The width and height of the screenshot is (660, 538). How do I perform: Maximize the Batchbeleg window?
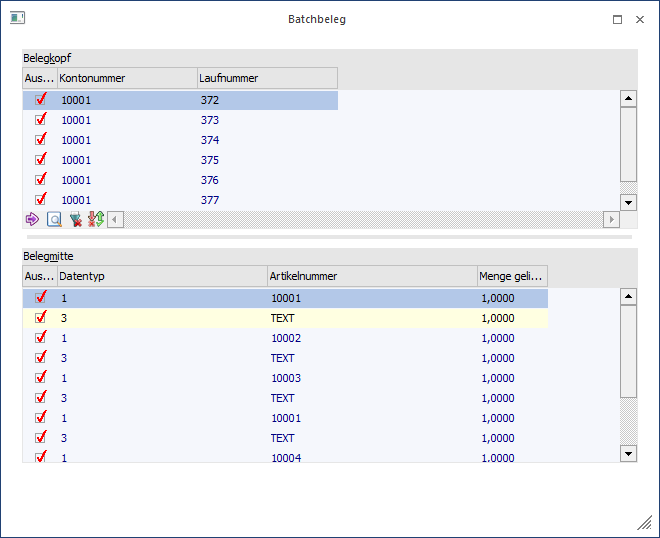click(x=617, y=19)
